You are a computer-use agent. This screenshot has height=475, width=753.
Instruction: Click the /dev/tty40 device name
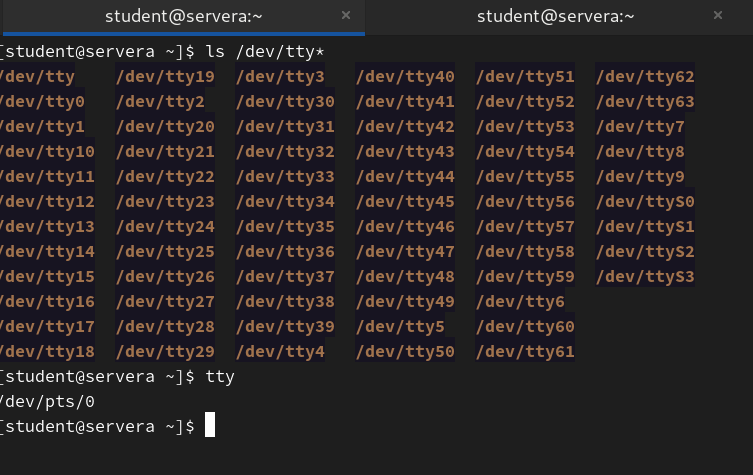point(405,76)
